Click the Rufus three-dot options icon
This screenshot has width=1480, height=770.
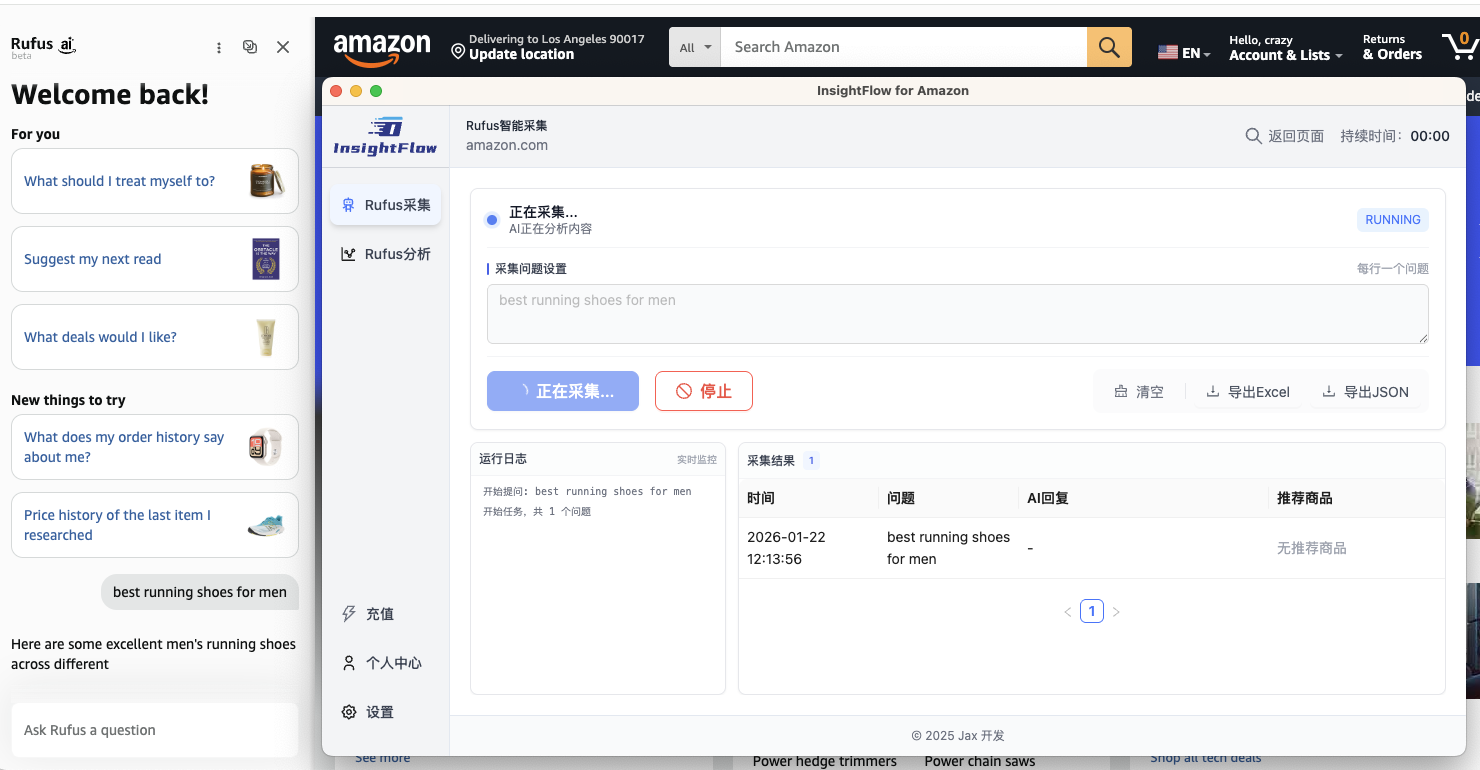tap(219, 47)
